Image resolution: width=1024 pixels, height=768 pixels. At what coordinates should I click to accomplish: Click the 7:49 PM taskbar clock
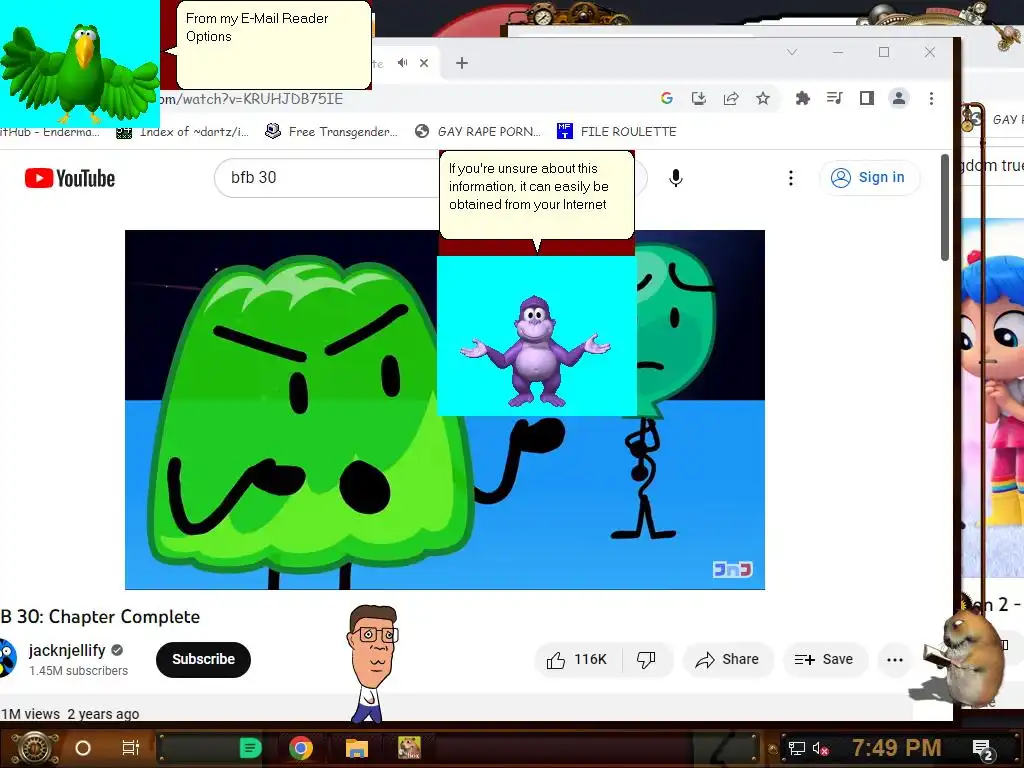tap(896, 748)
